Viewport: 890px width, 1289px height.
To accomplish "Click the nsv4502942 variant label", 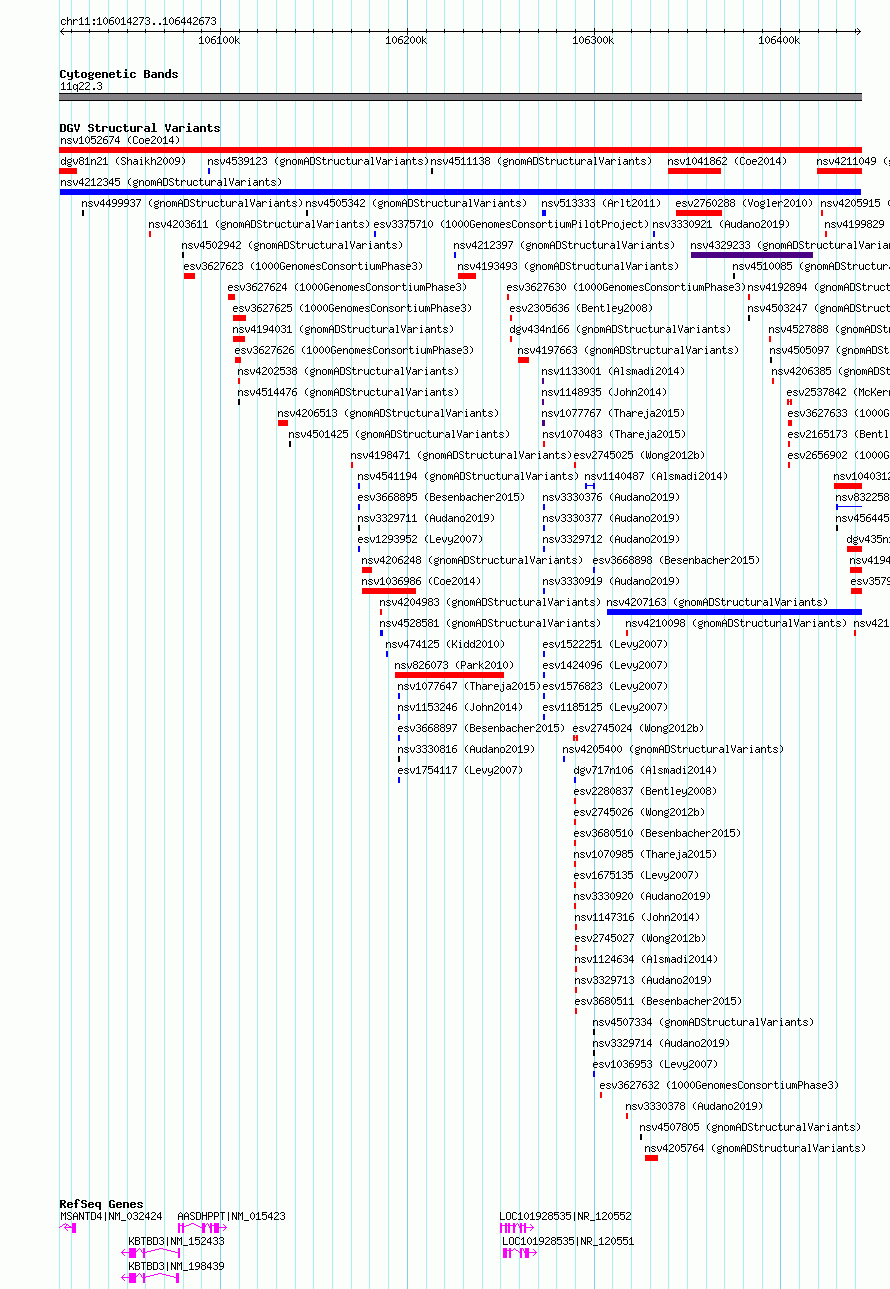I will click(292, 245).
